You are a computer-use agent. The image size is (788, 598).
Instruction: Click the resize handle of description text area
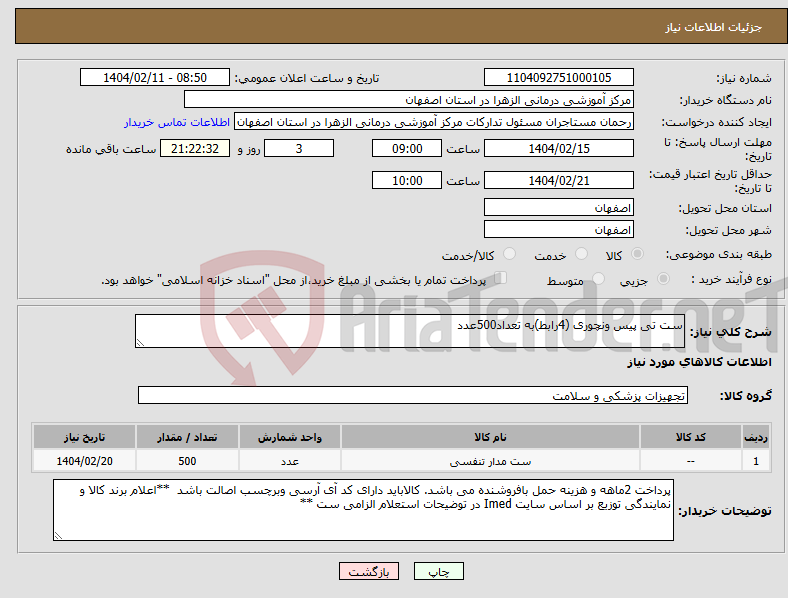(140, 343)
